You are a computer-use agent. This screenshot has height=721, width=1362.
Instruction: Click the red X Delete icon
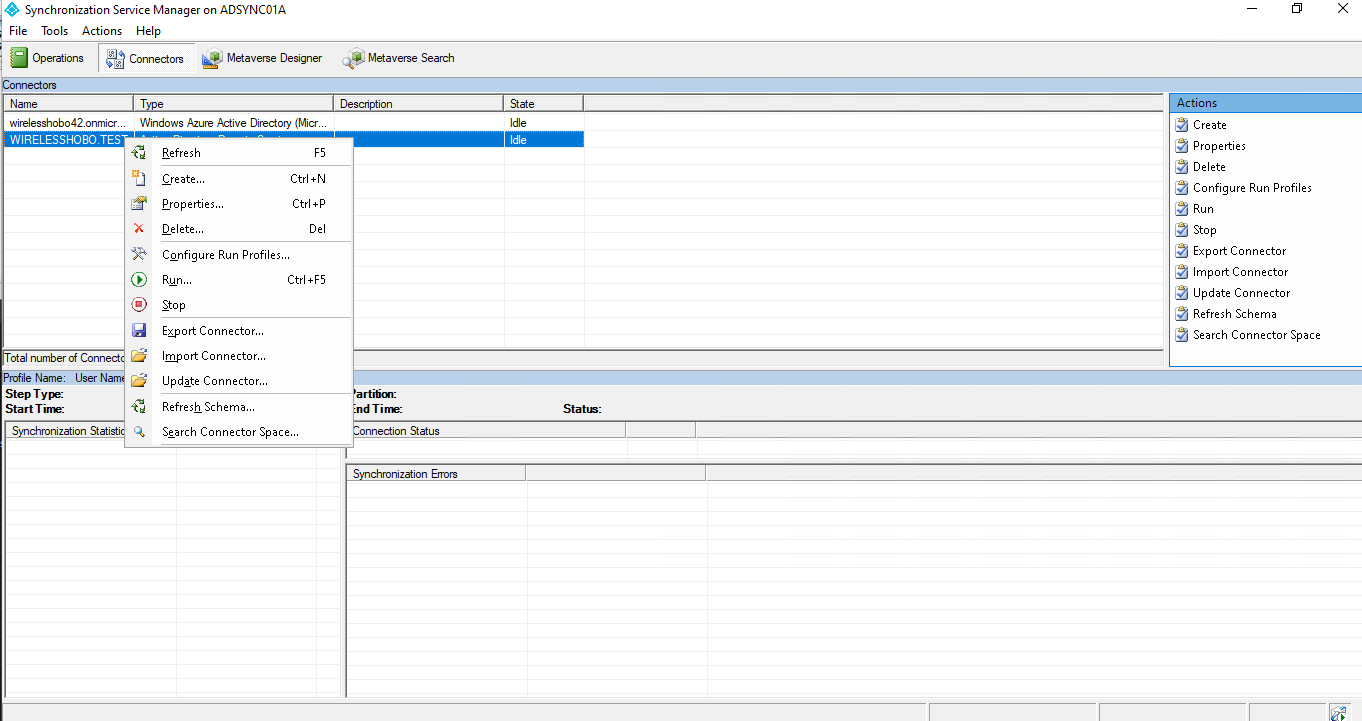139,229
